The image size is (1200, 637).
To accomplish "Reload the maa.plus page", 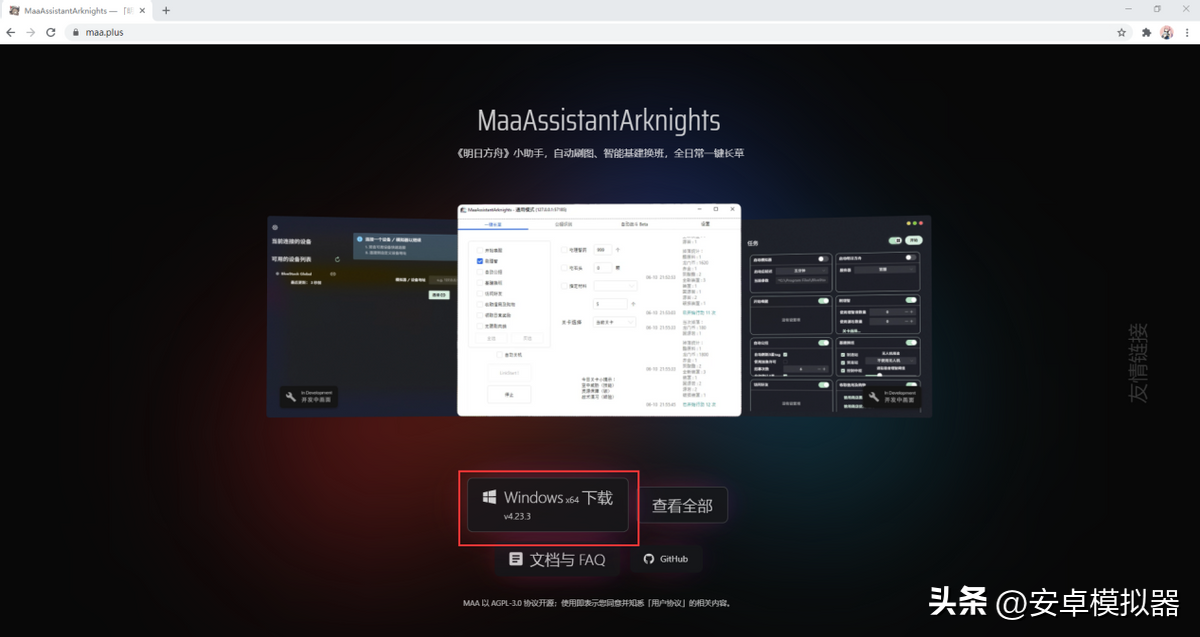I will pyautogui.click(x=50, y=32).
